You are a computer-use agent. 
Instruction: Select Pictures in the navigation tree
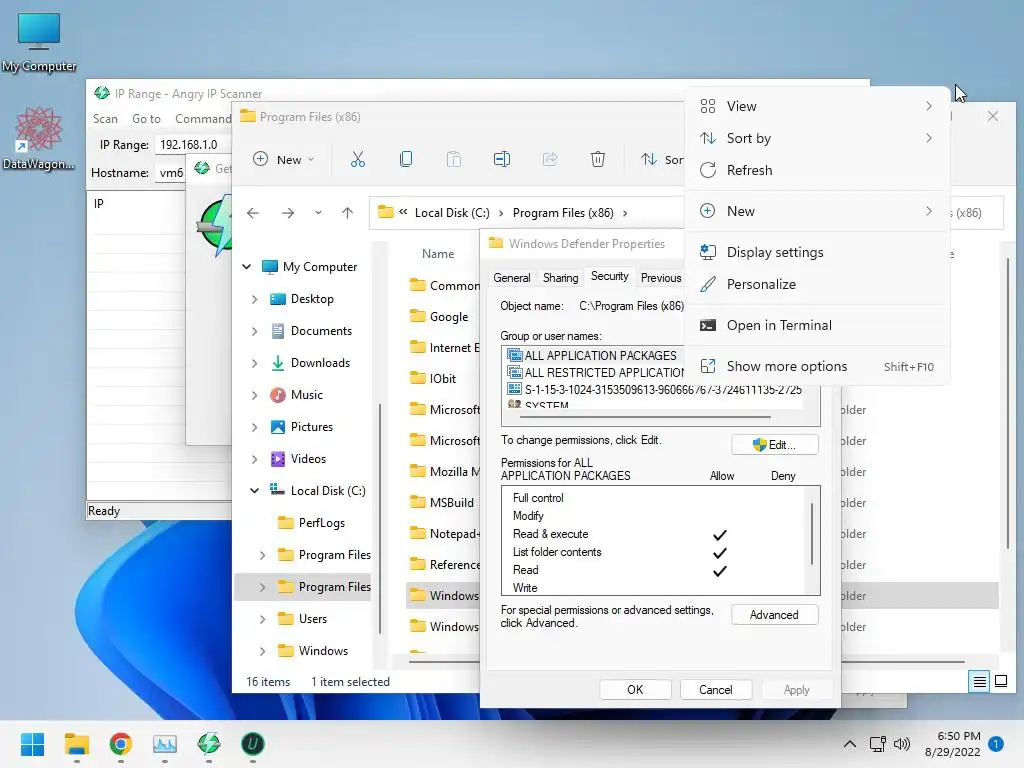312,427
